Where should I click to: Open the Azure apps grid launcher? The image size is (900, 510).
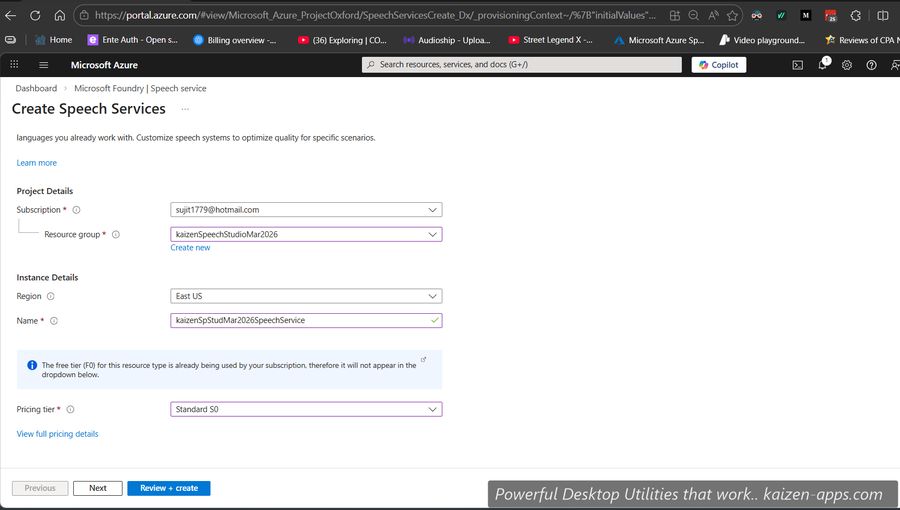pos(14,65)
